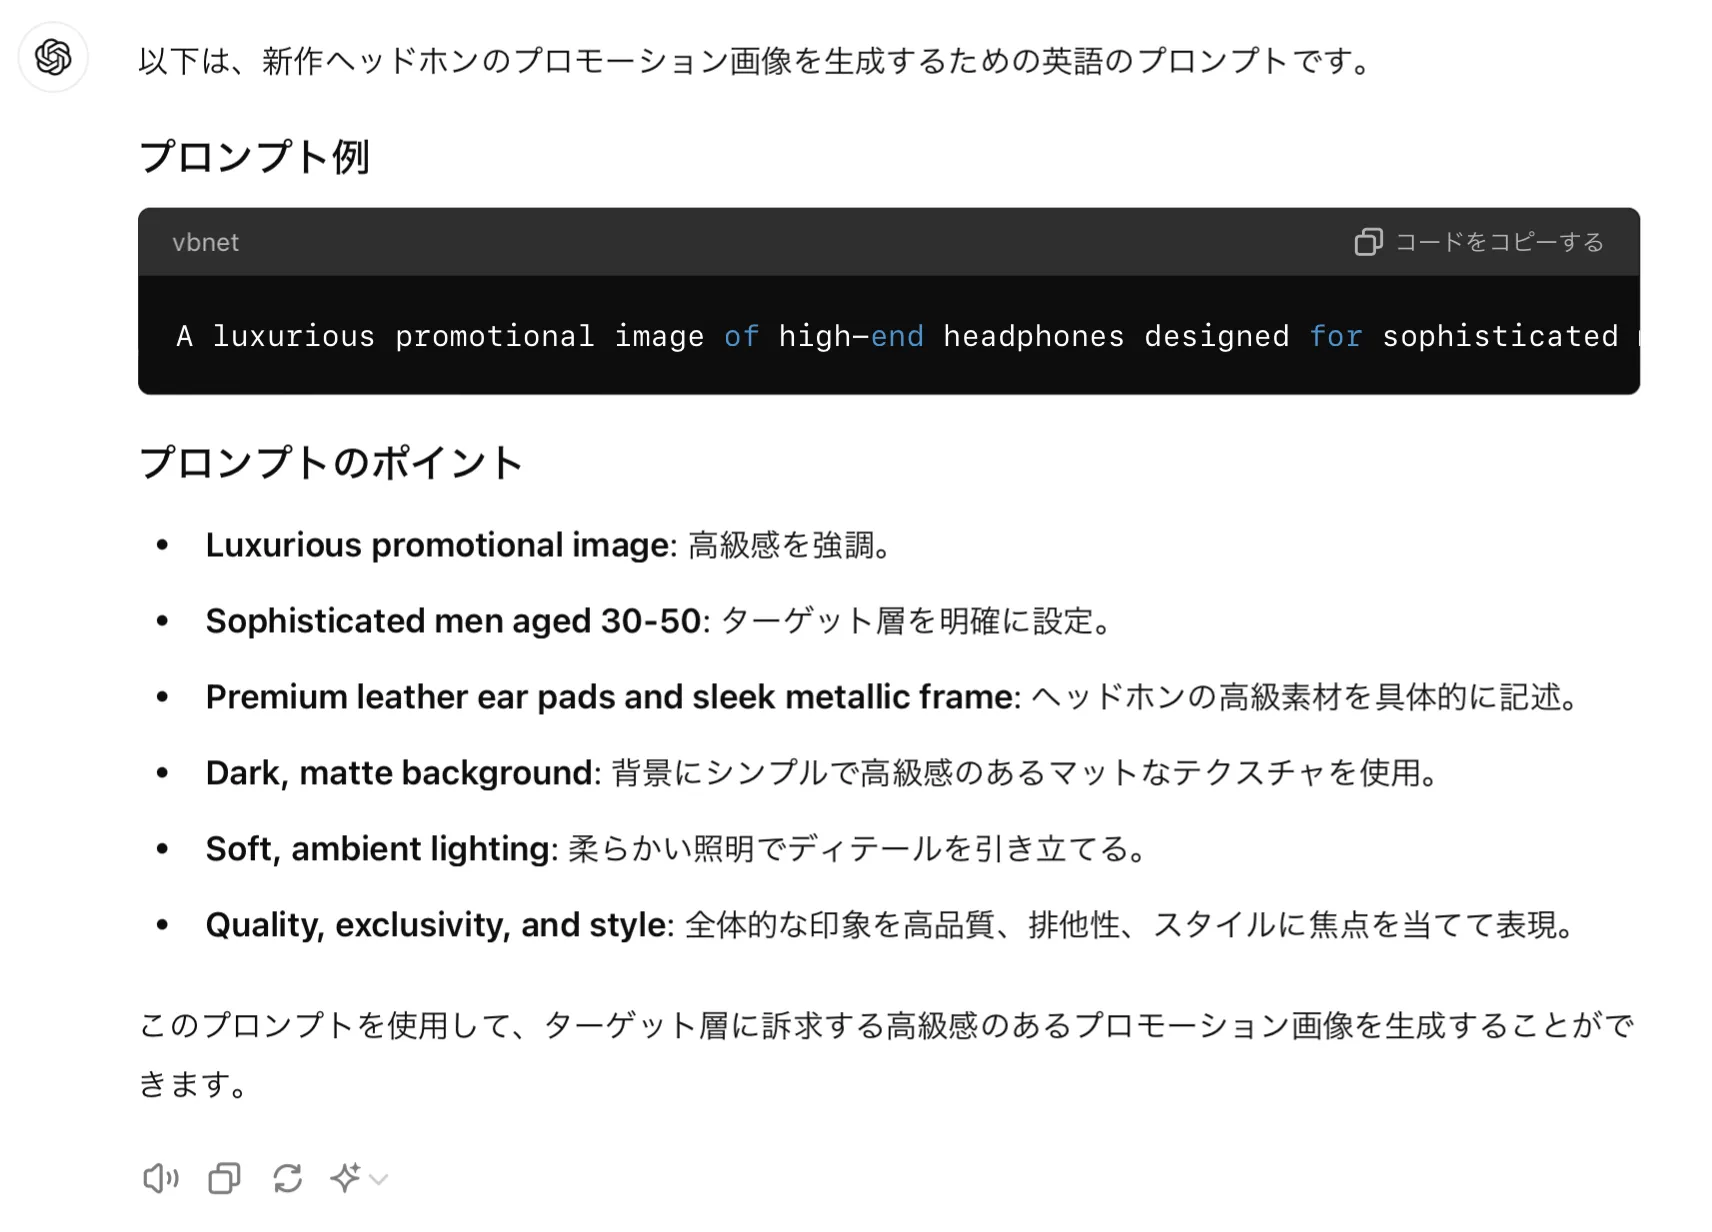1712x1232 pixels.
Task: Click the bullet text "Soft, ambient lighting"
Action: point(377,849)
